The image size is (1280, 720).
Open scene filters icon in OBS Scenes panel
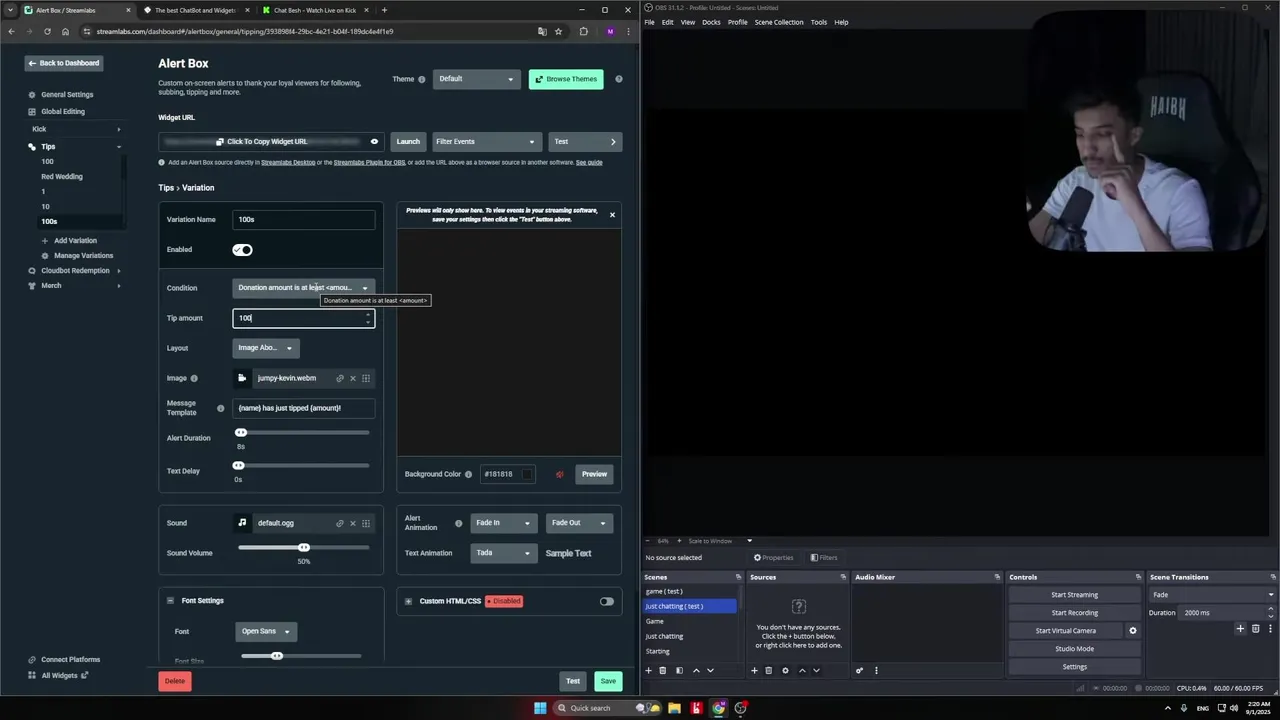(679, 671)
